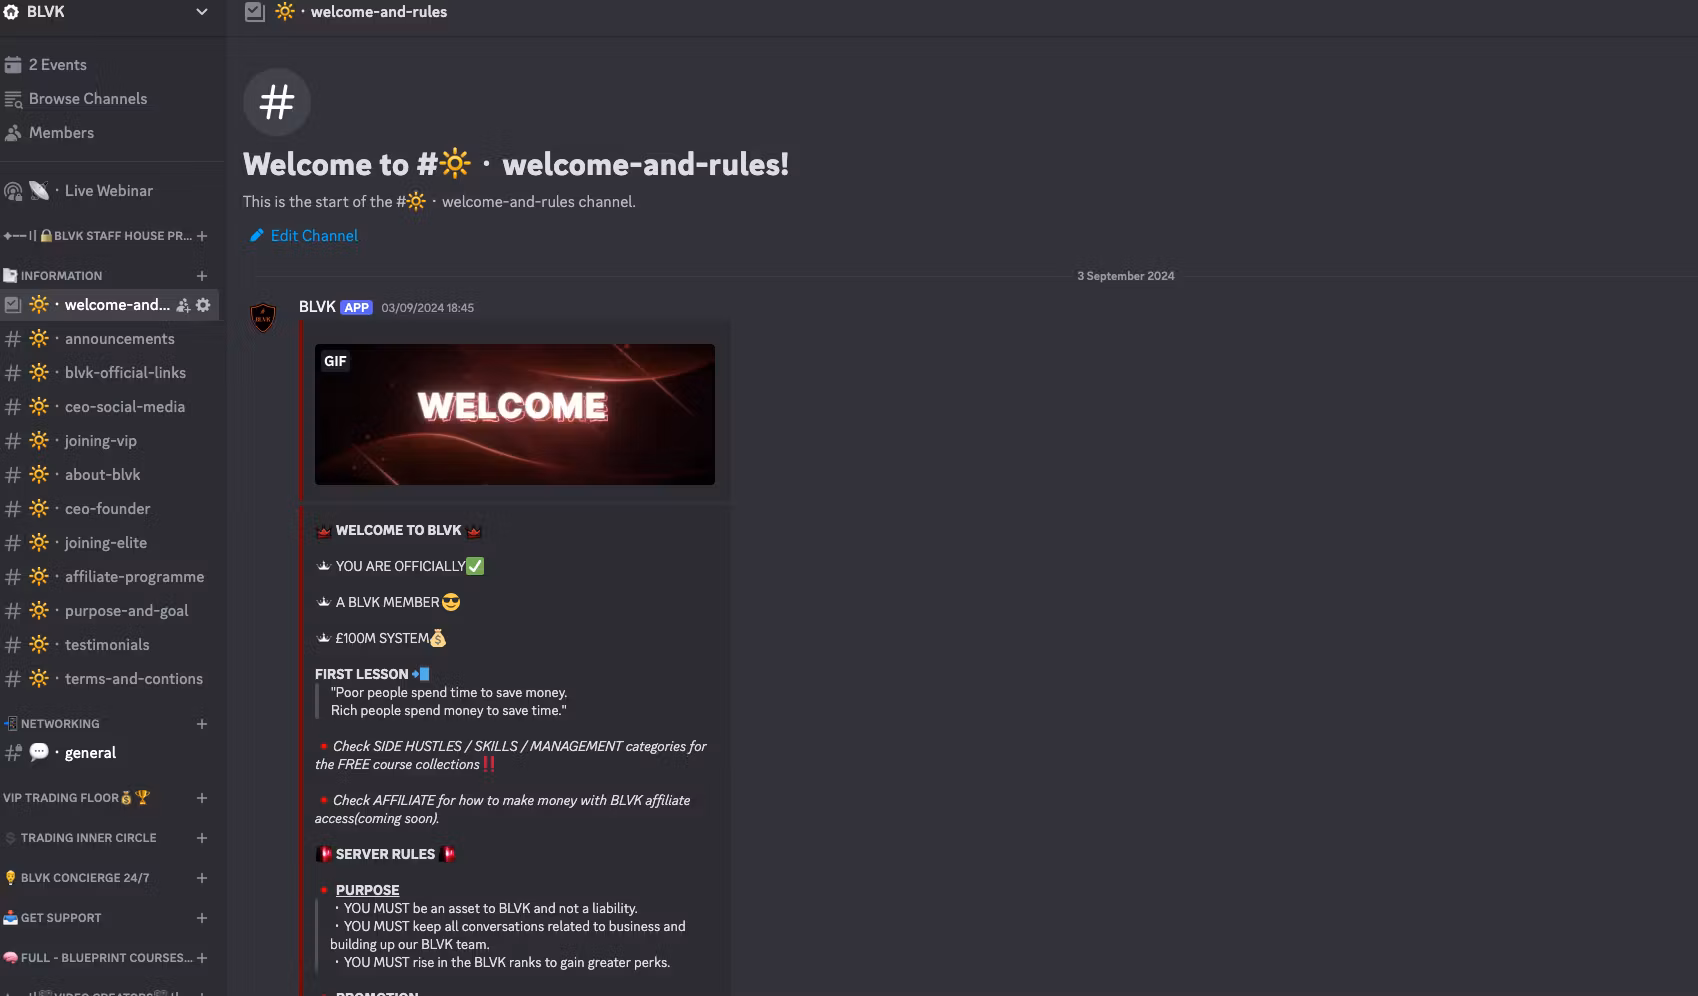Open Browse Channels
The width and height of the screenshot is (1698, 996).
88,99
